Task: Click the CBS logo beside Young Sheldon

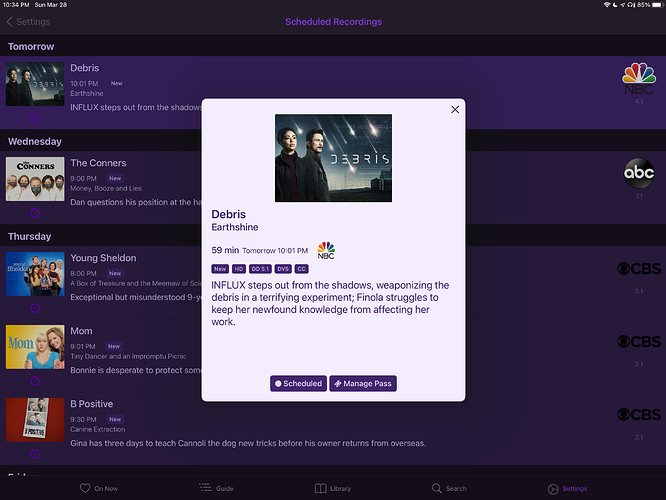Action: click(x=639, y=269)
